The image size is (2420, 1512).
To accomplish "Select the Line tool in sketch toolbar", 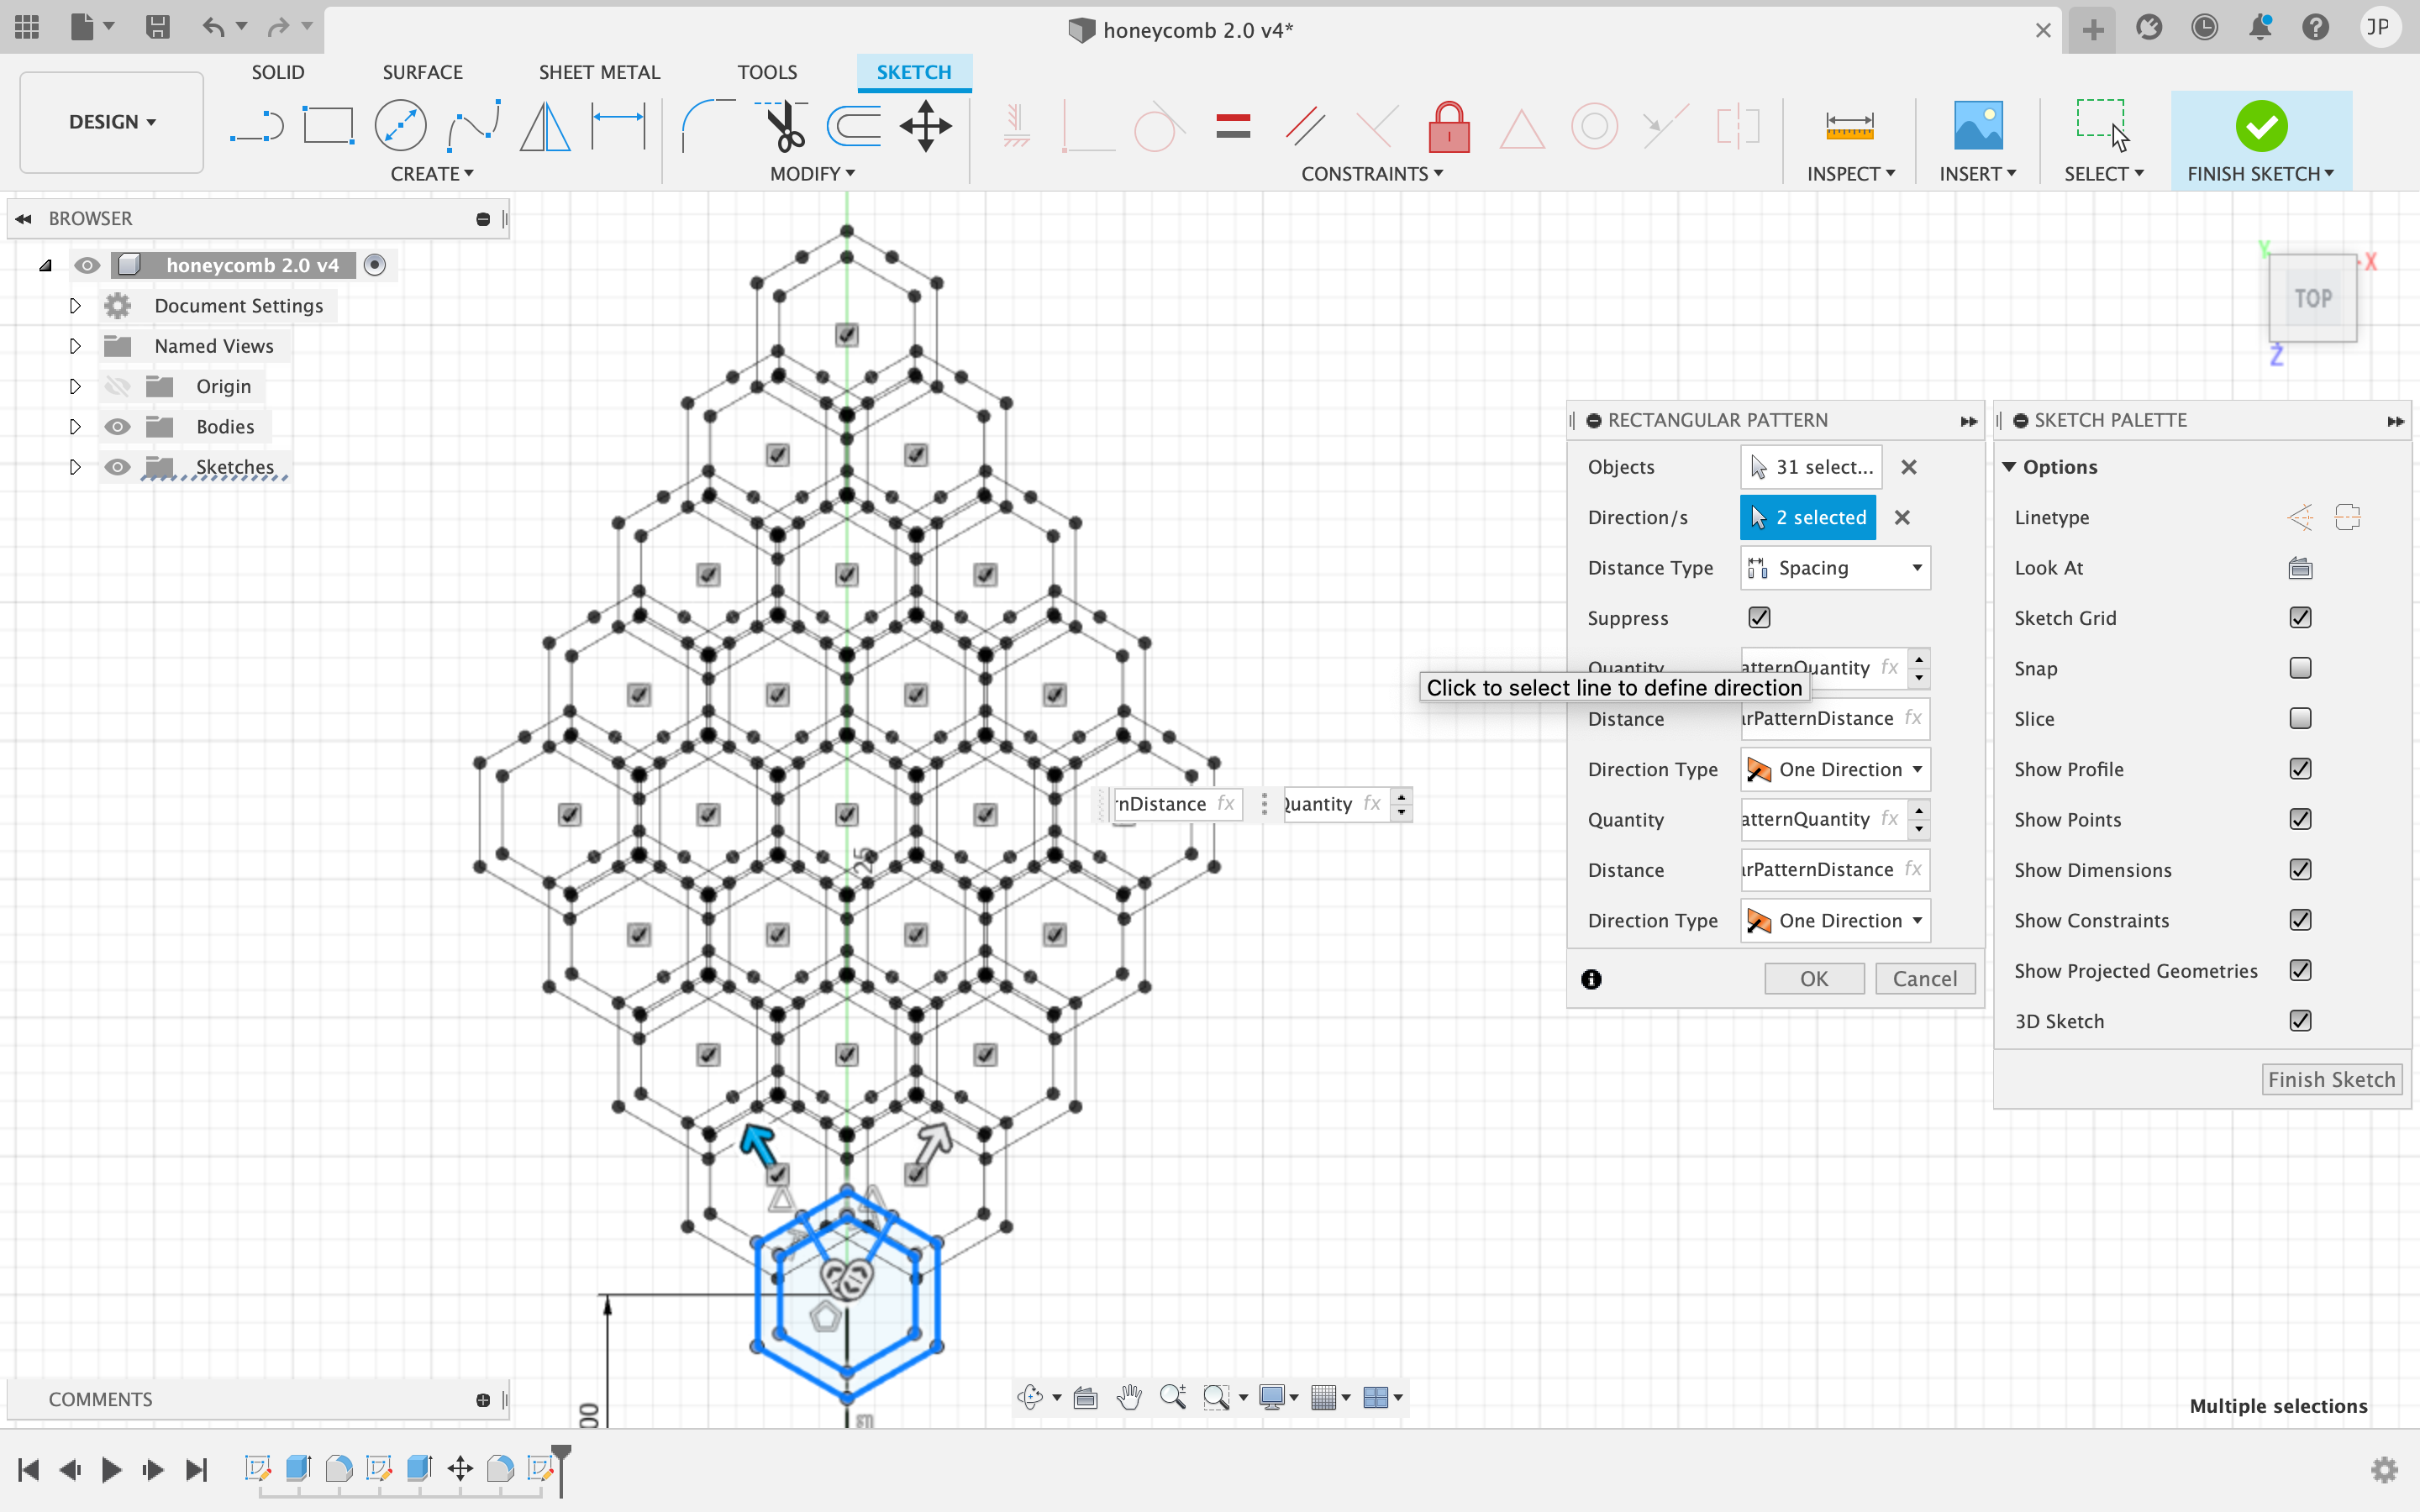I will pyautogui.click(x=256, y=125).
